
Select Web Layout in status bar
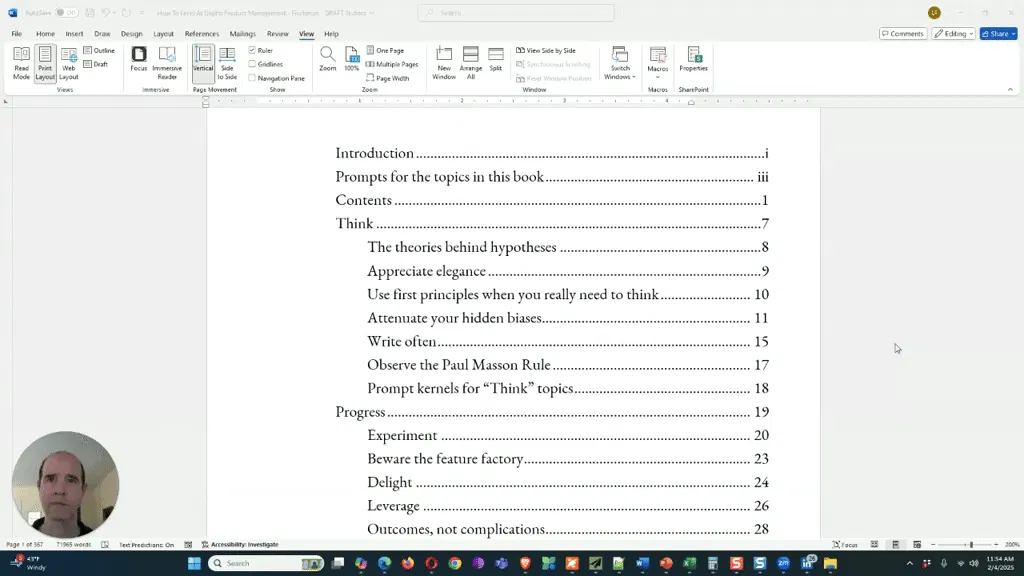tap(917, 544)
